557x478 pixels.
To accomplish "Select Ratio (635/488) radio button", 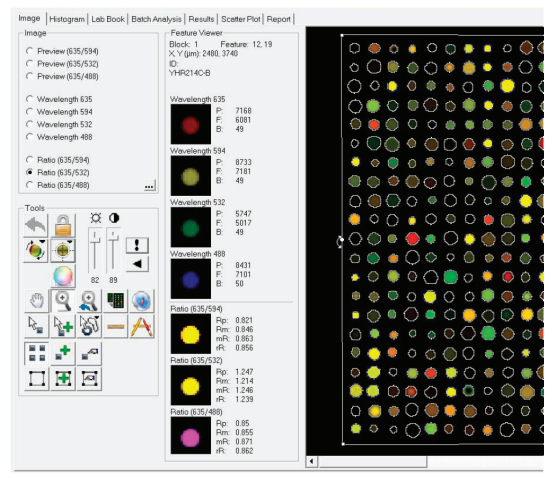I will coord(30,185).
